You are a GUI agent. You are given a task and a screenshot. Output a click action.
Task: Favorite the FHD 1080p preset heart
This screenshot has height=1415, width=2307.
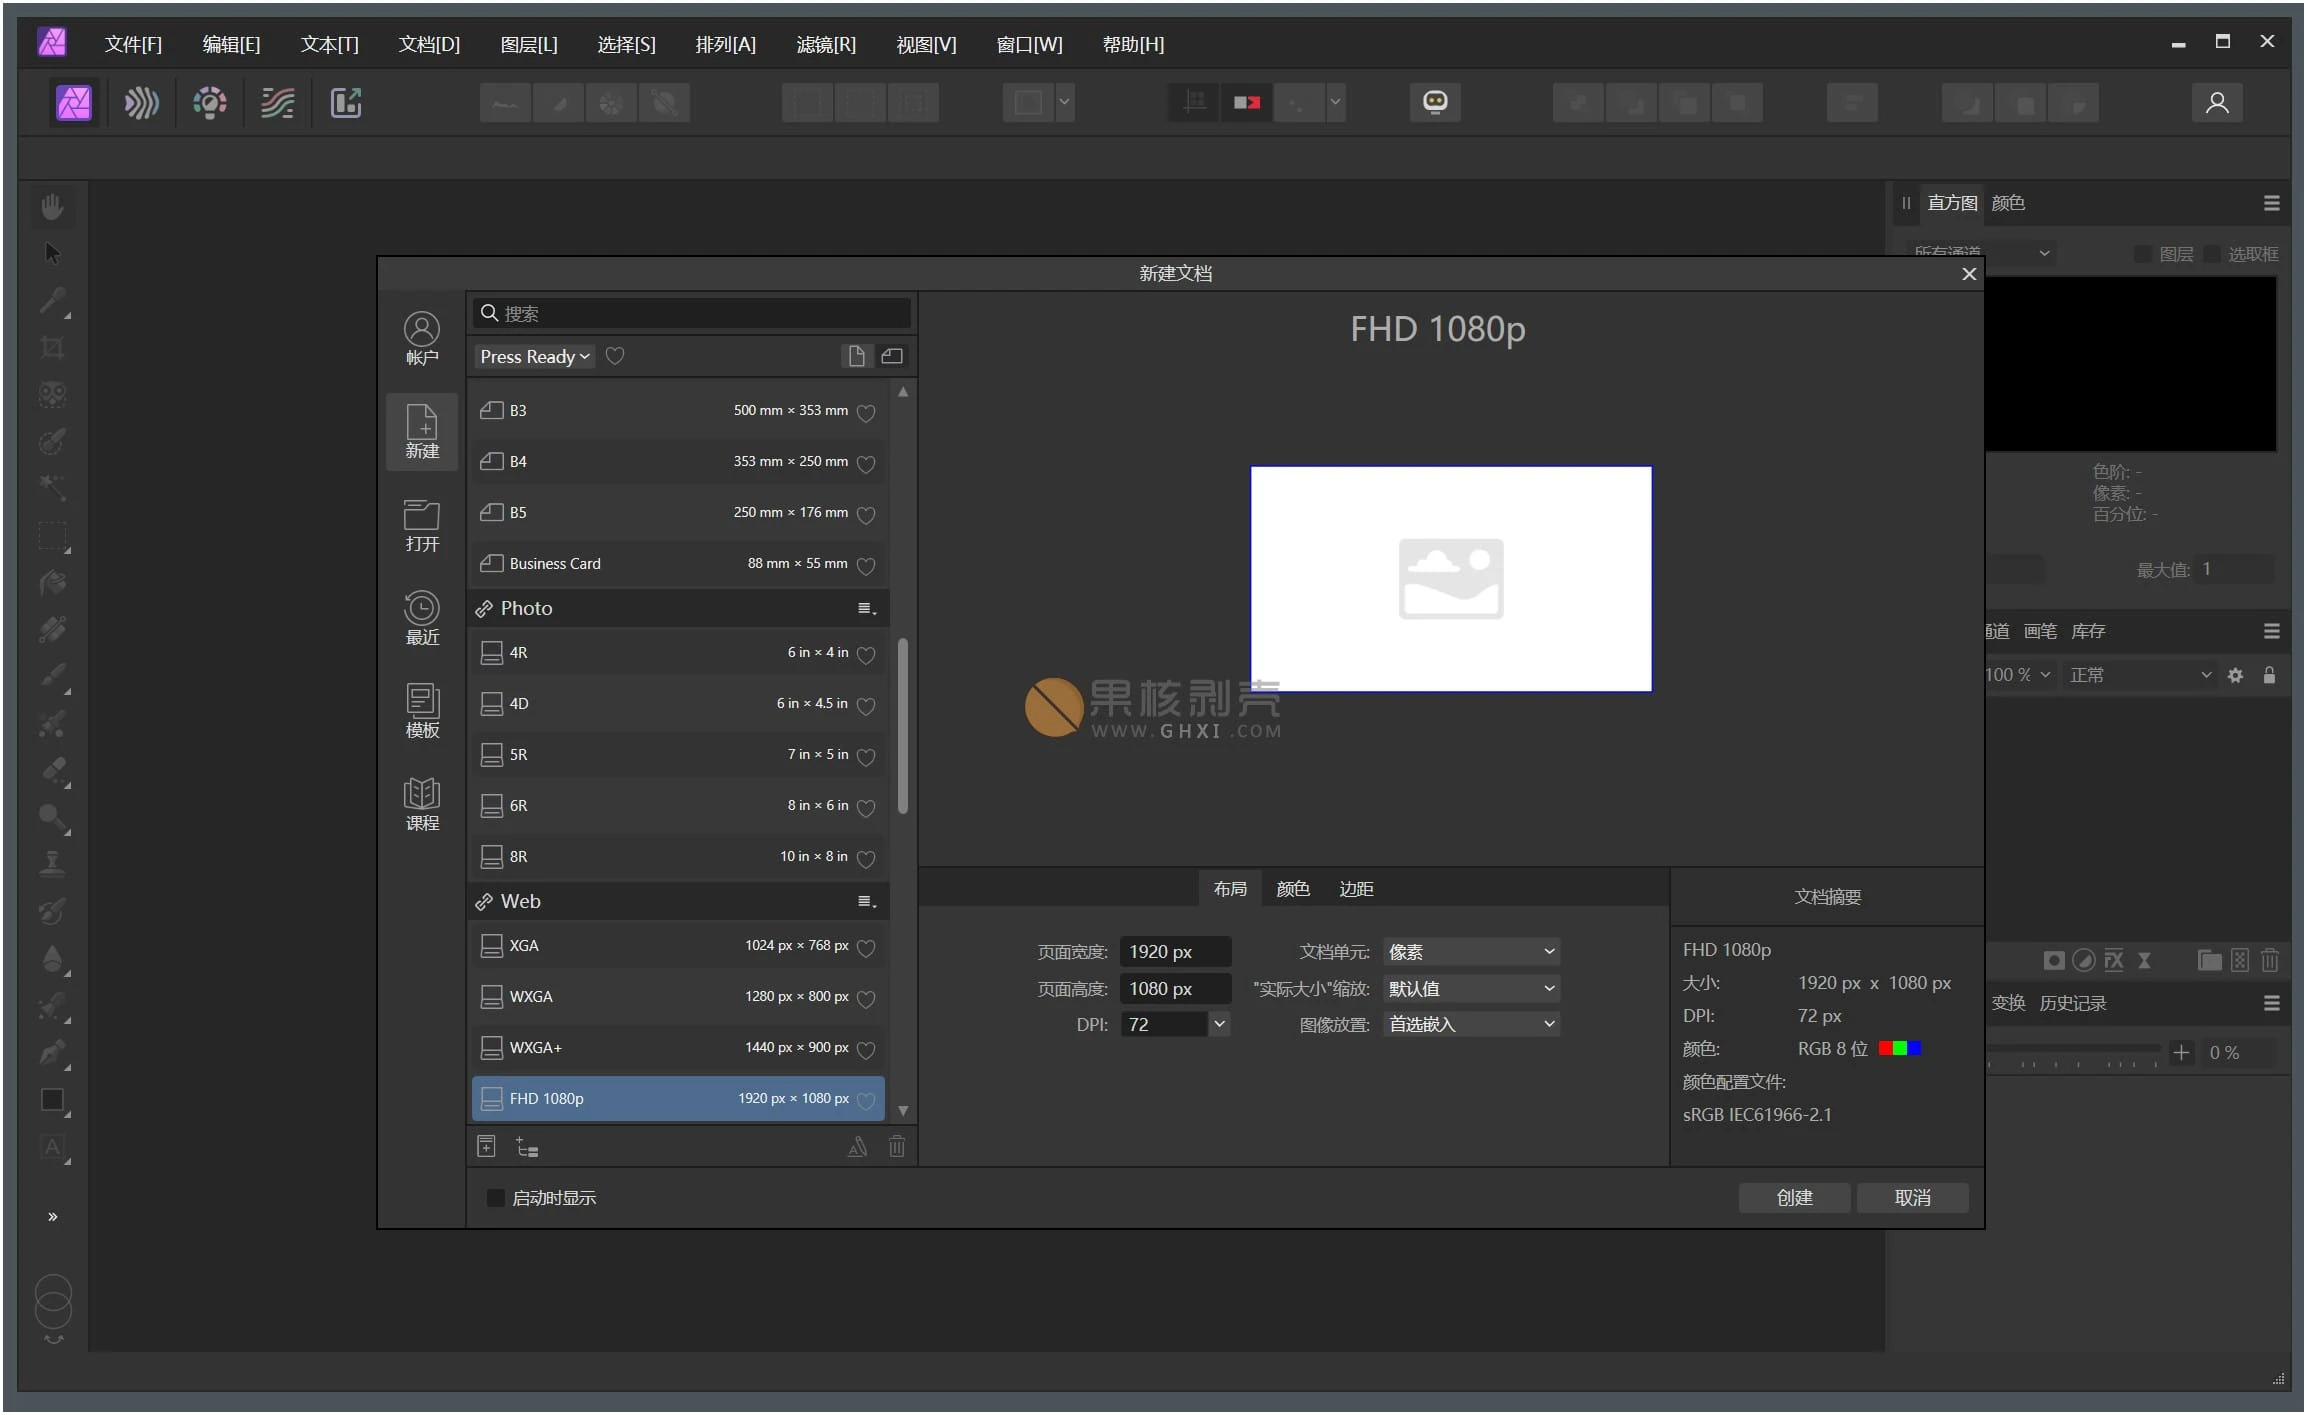tap(866, 1099)
